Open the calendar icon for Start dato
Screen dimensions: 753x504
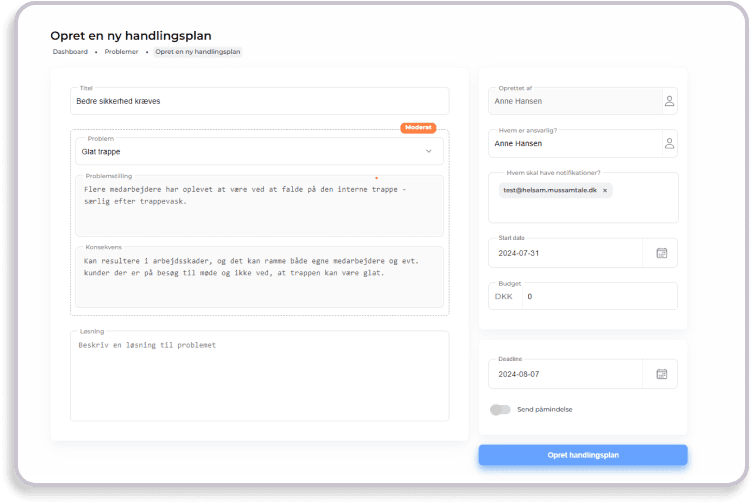coord(661,253)
